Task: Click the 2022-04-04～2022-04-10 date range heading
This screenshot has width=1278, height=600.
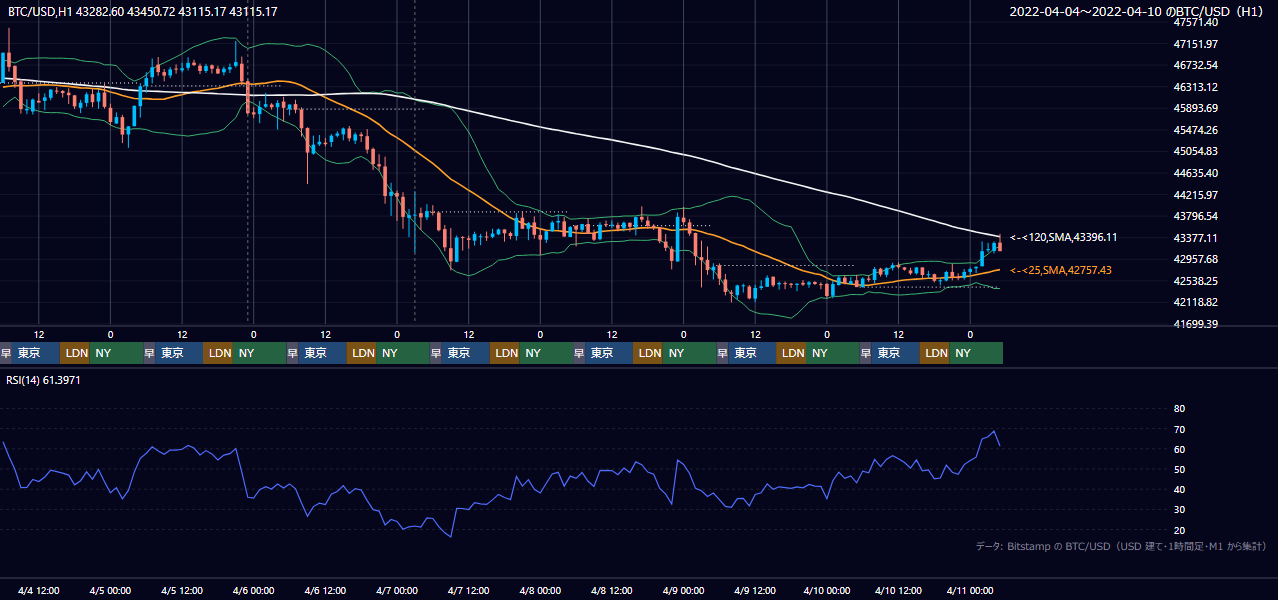Action: click(1138, 12)
